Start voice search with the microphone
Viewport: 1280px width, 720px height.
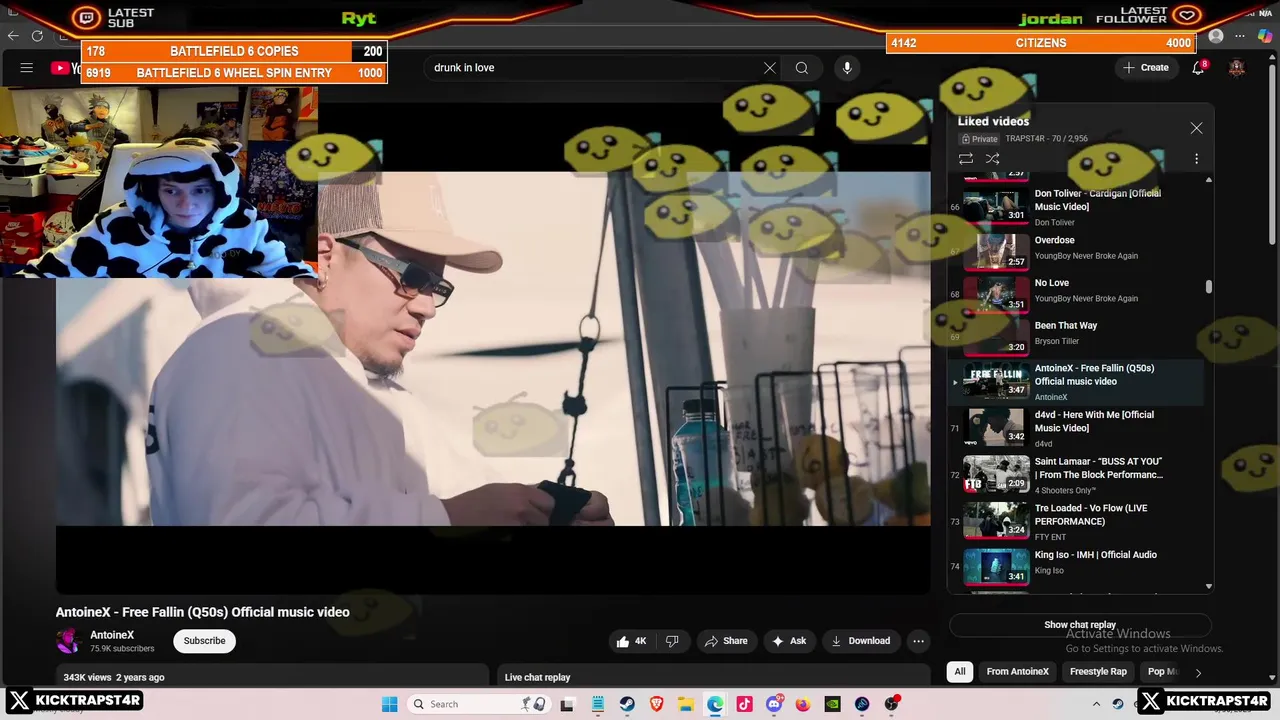847,68
